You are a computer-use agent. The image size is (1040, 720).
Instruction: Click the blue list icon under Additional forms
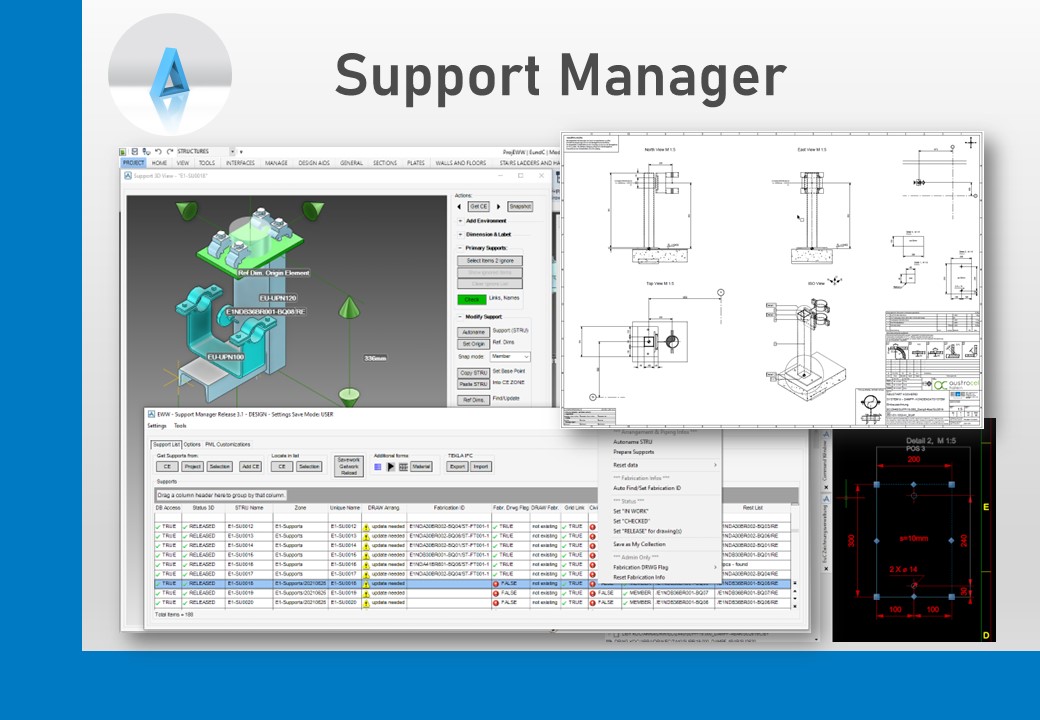378,466
